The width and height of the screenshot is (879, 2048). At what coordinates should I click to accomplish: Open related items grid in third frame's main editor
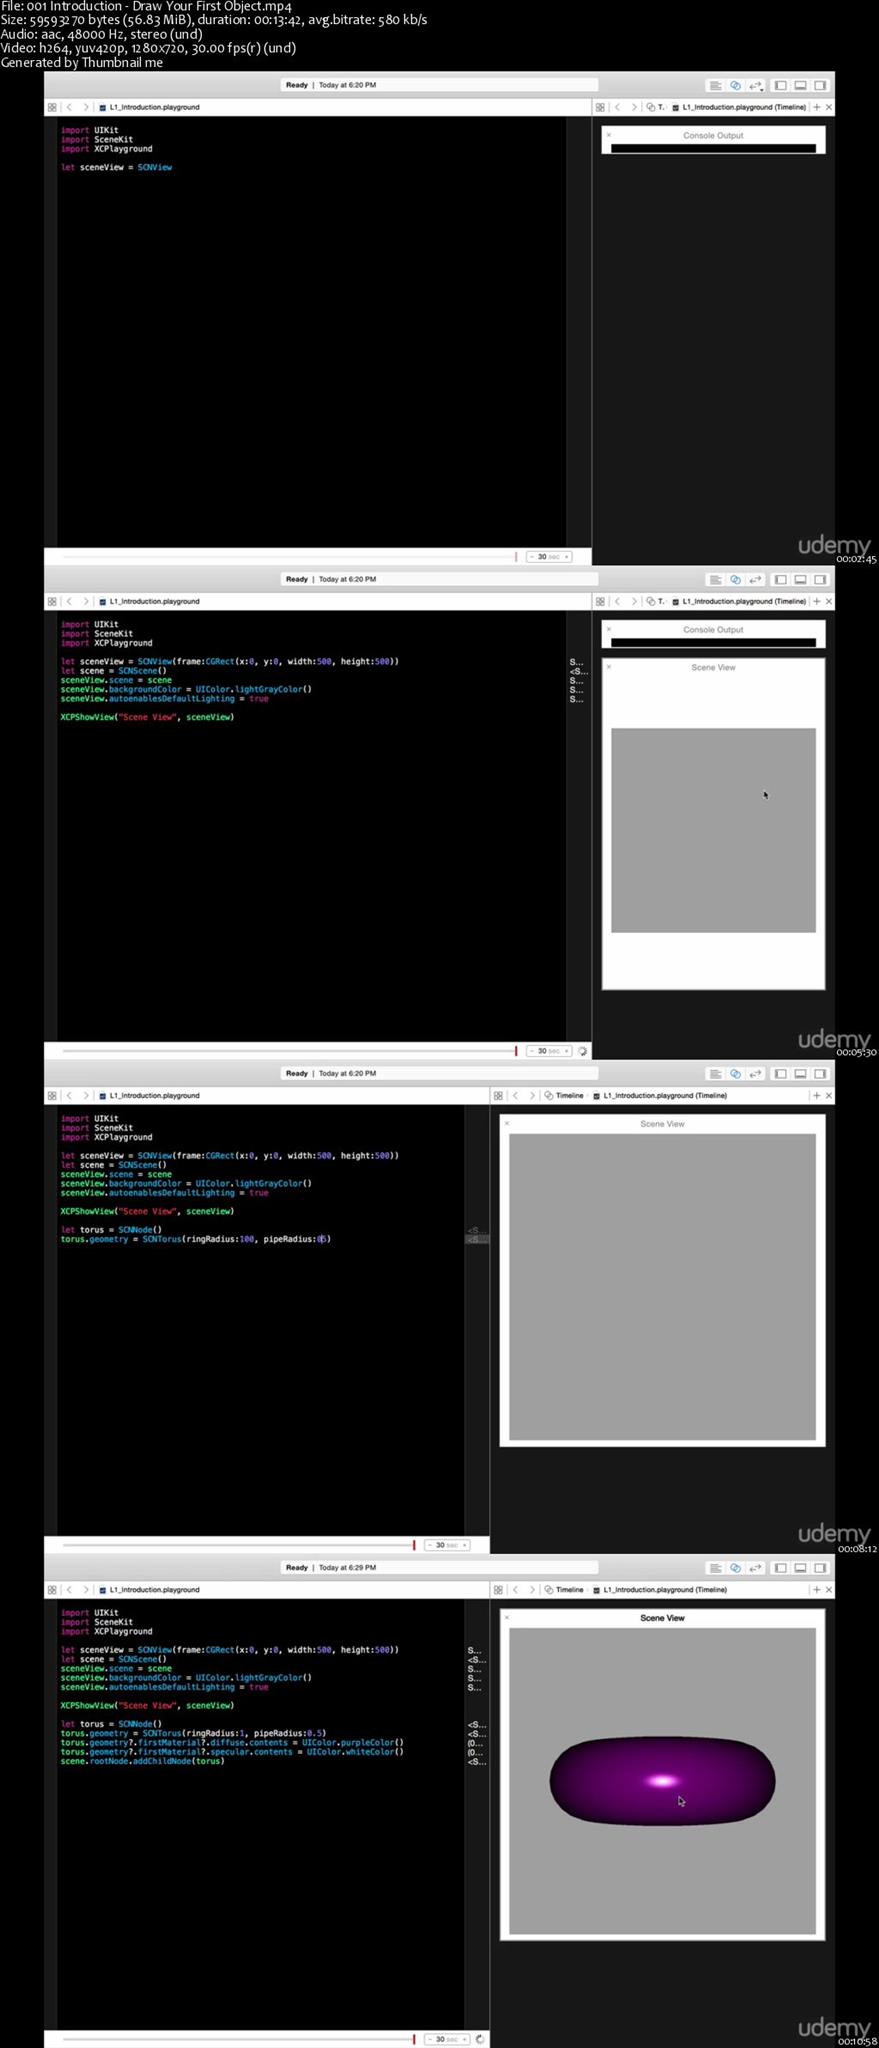pos(52,1096)
